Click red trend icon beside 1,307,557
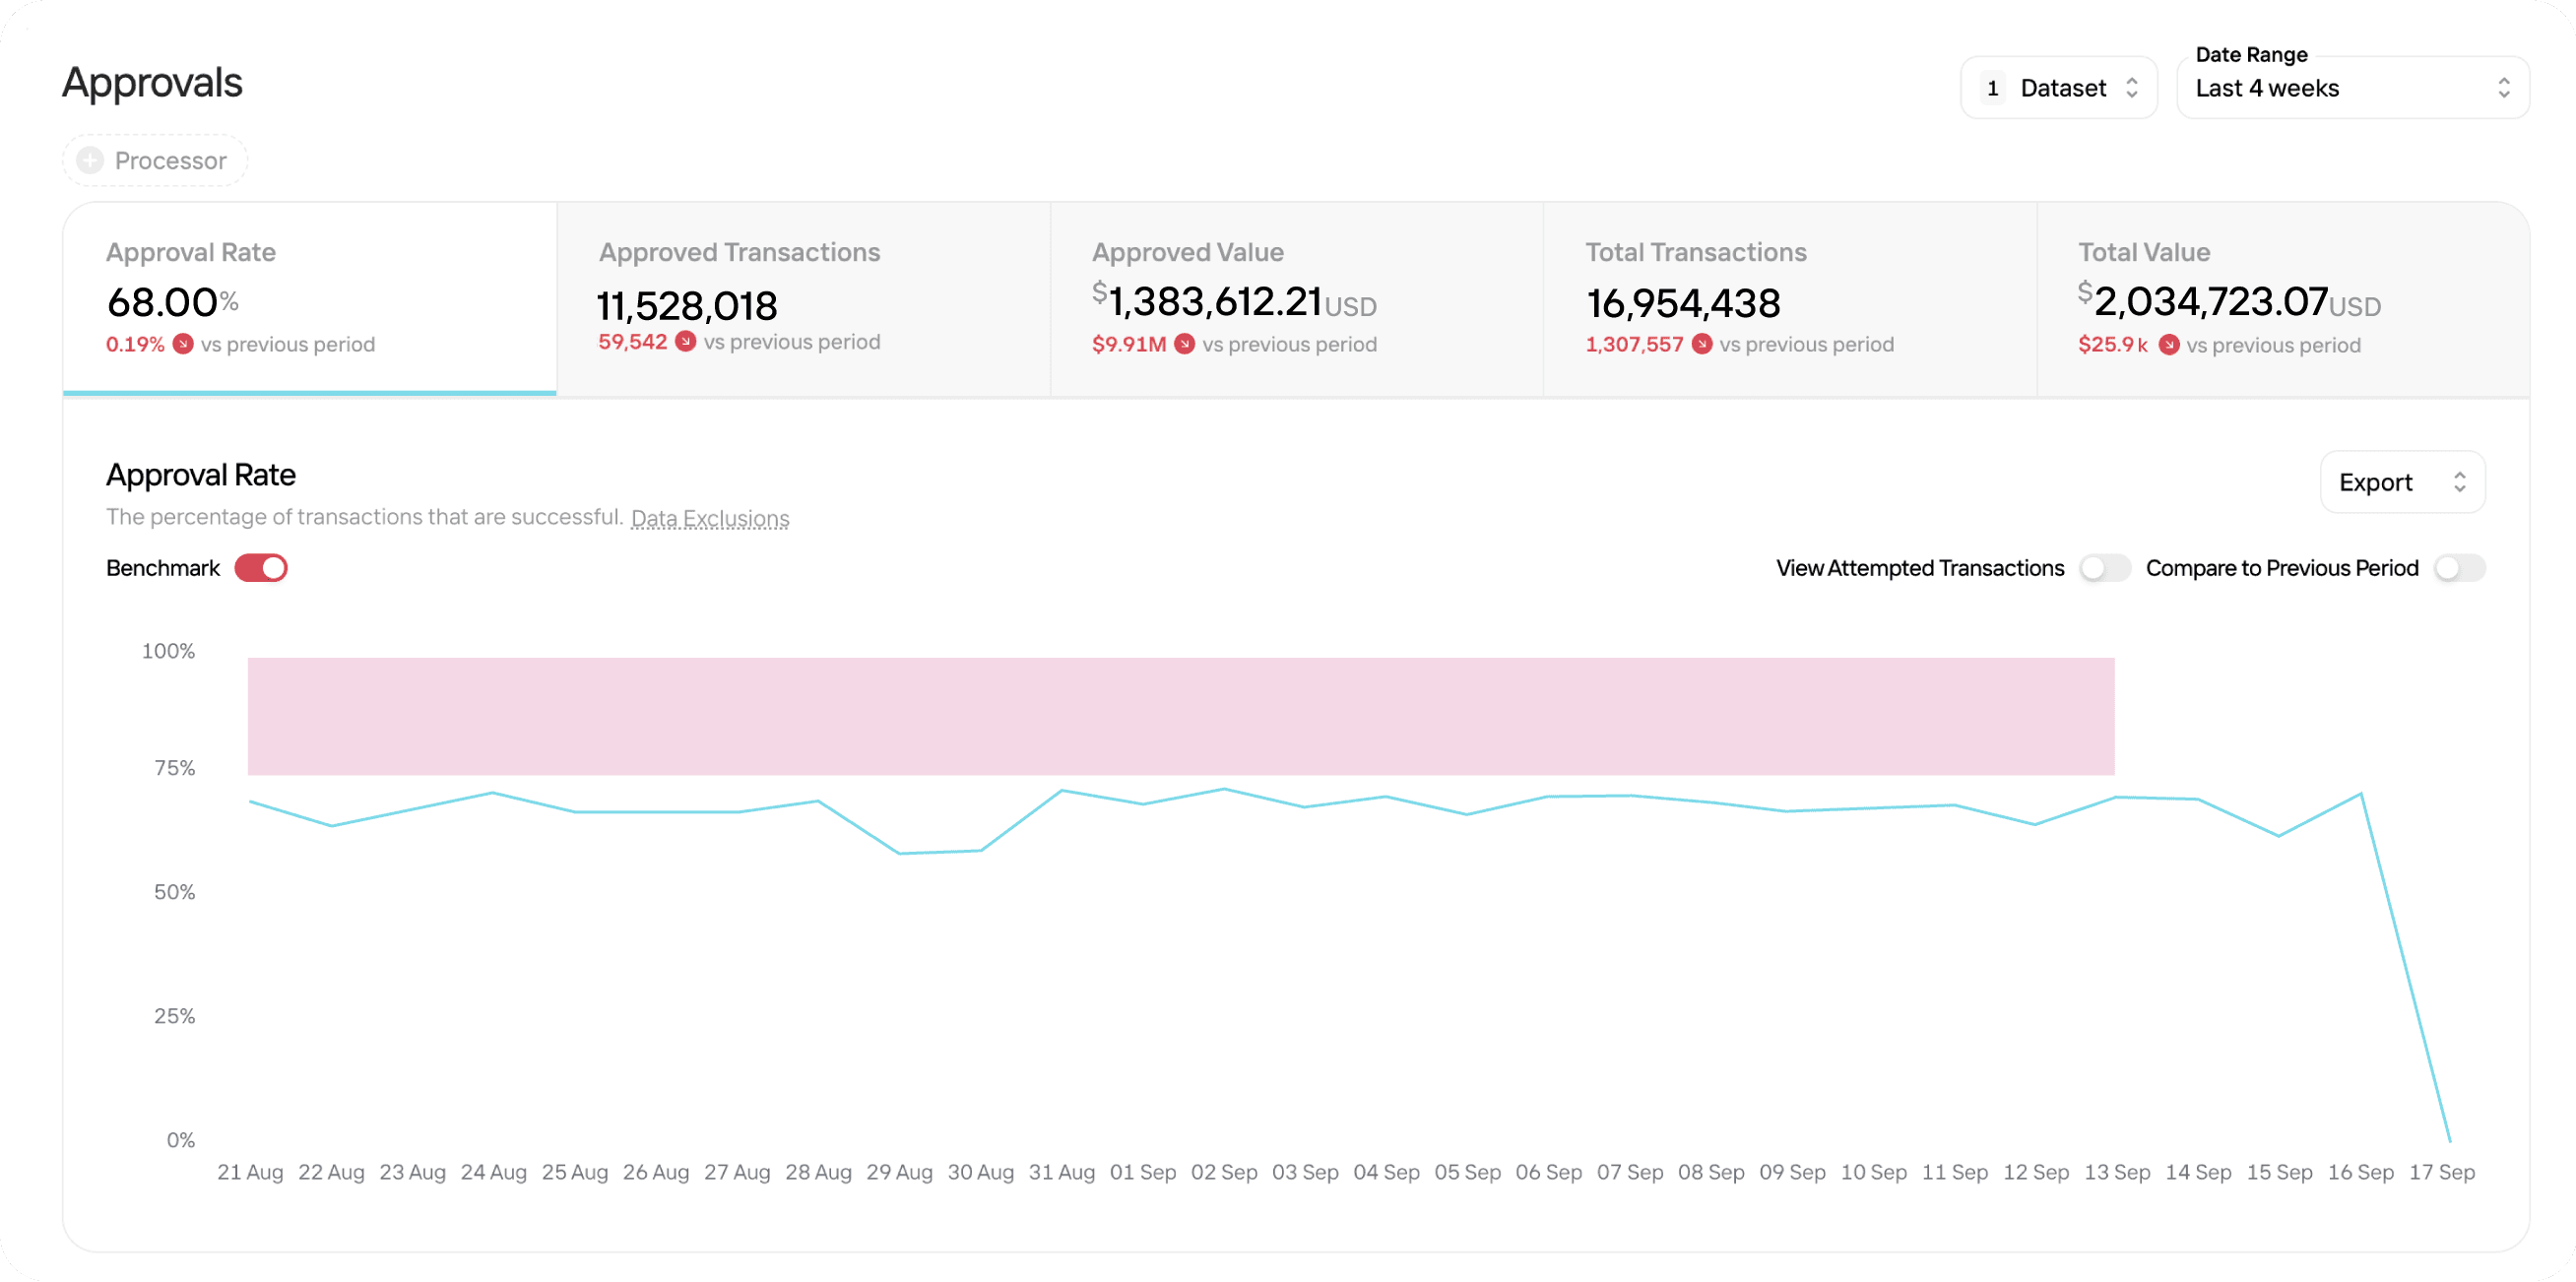Image resolution: width=2576 pixels, height=1282 pixels. pyautogui.click(x=1702, y=344)
